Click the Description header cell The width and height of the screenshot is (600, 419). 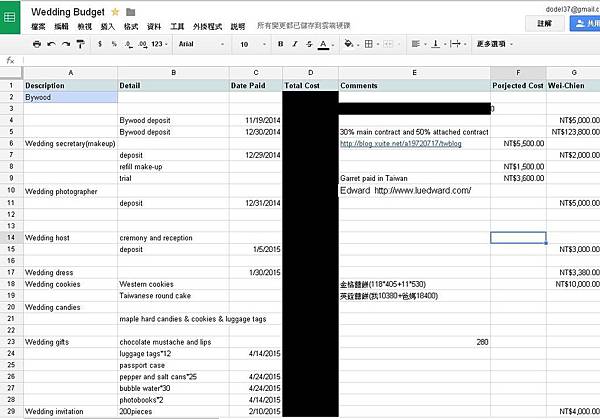pos(70,85)
